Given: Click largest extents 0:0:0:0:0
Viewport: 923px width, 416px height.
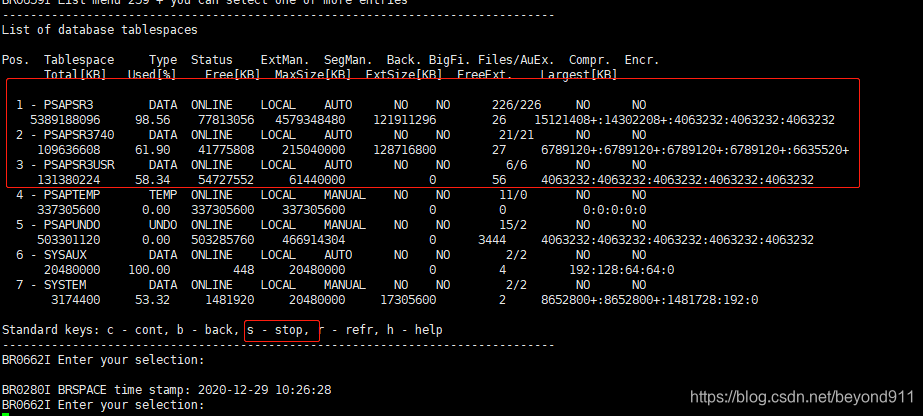Looking at the screenshot, I should (x=615, y=210).
